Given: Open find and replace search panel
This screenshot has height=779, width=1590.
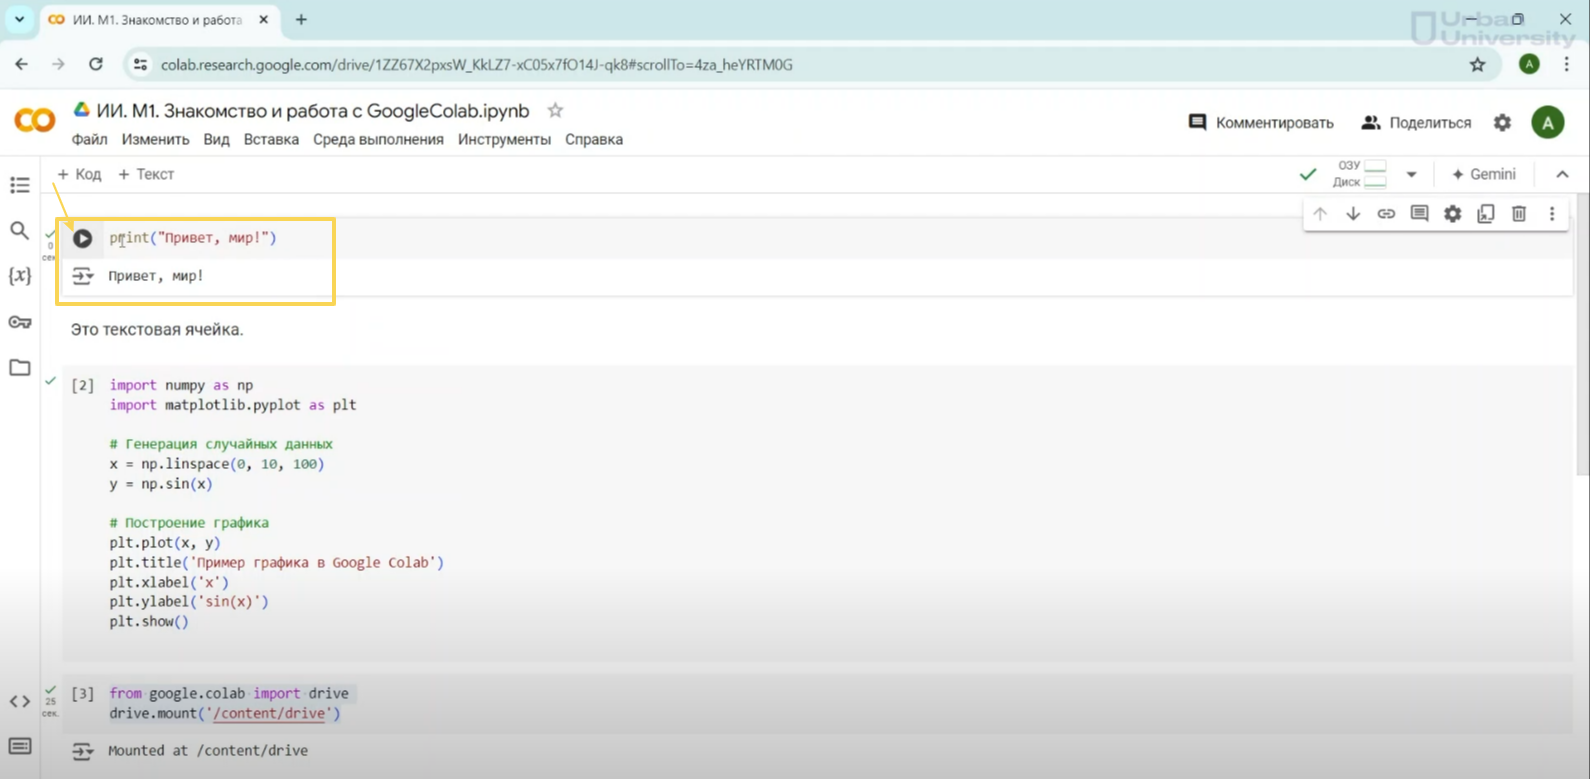Looking at the screenshot, I should point(20,231).
